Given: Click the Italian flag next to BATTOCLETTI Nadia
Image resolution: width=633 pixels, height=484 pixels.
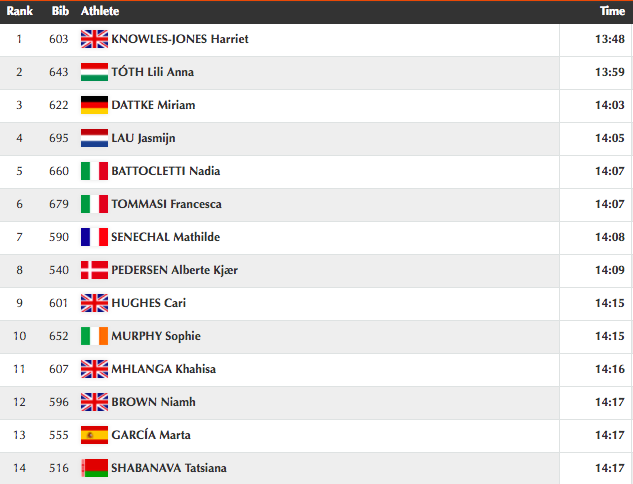Looking at the screenshot, I should pyautogui.click(x=94, y=171).
